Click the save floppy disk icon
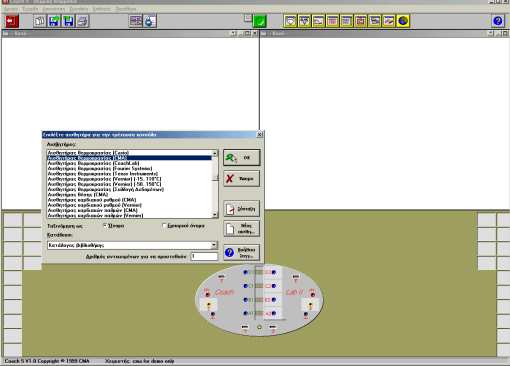Viewport: 510px width, 366px height. click(x=68, y=21)
